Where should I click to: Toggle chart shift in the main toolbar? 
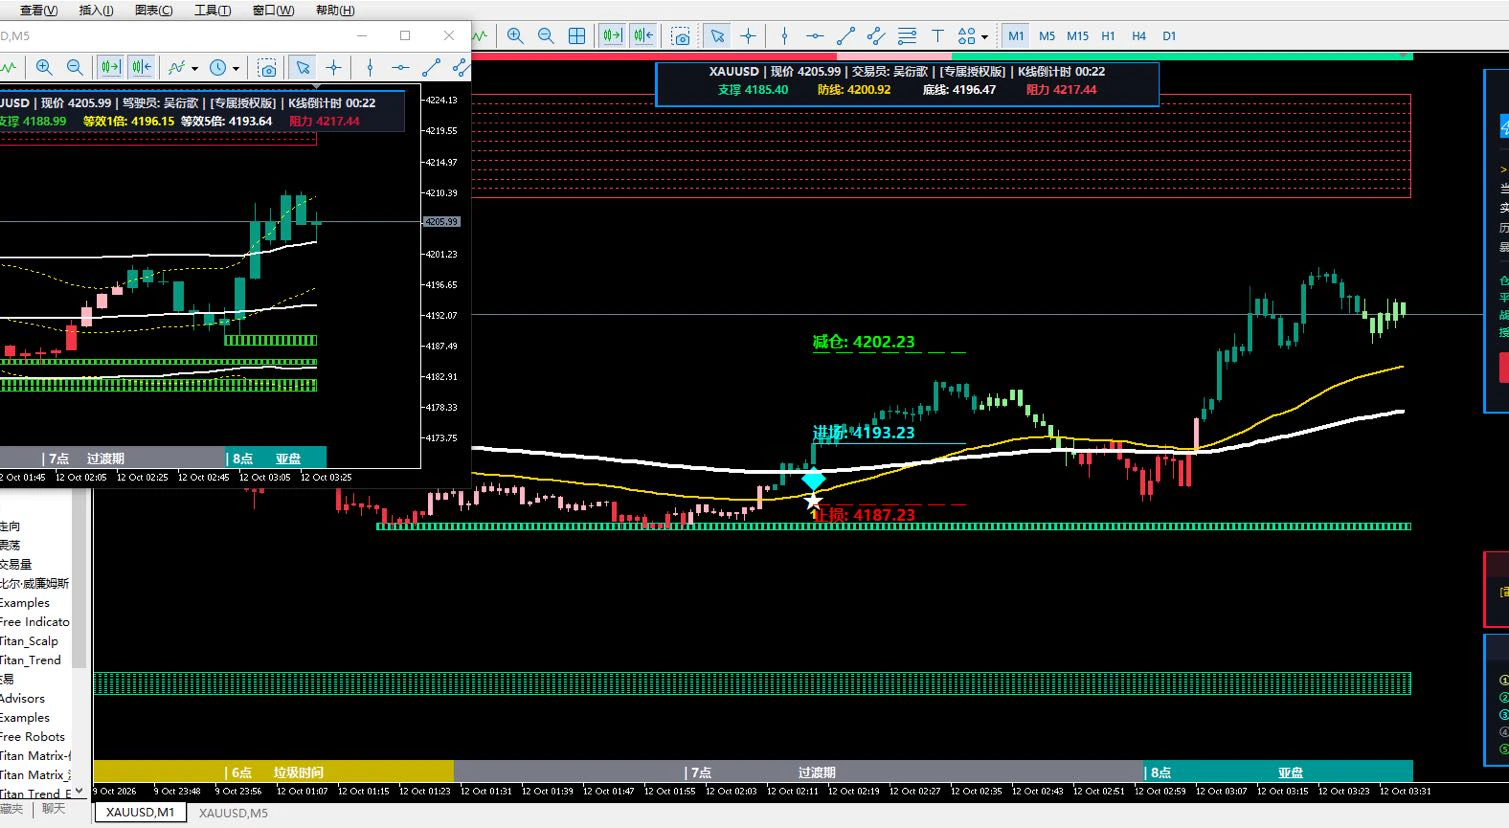[643, 36]
